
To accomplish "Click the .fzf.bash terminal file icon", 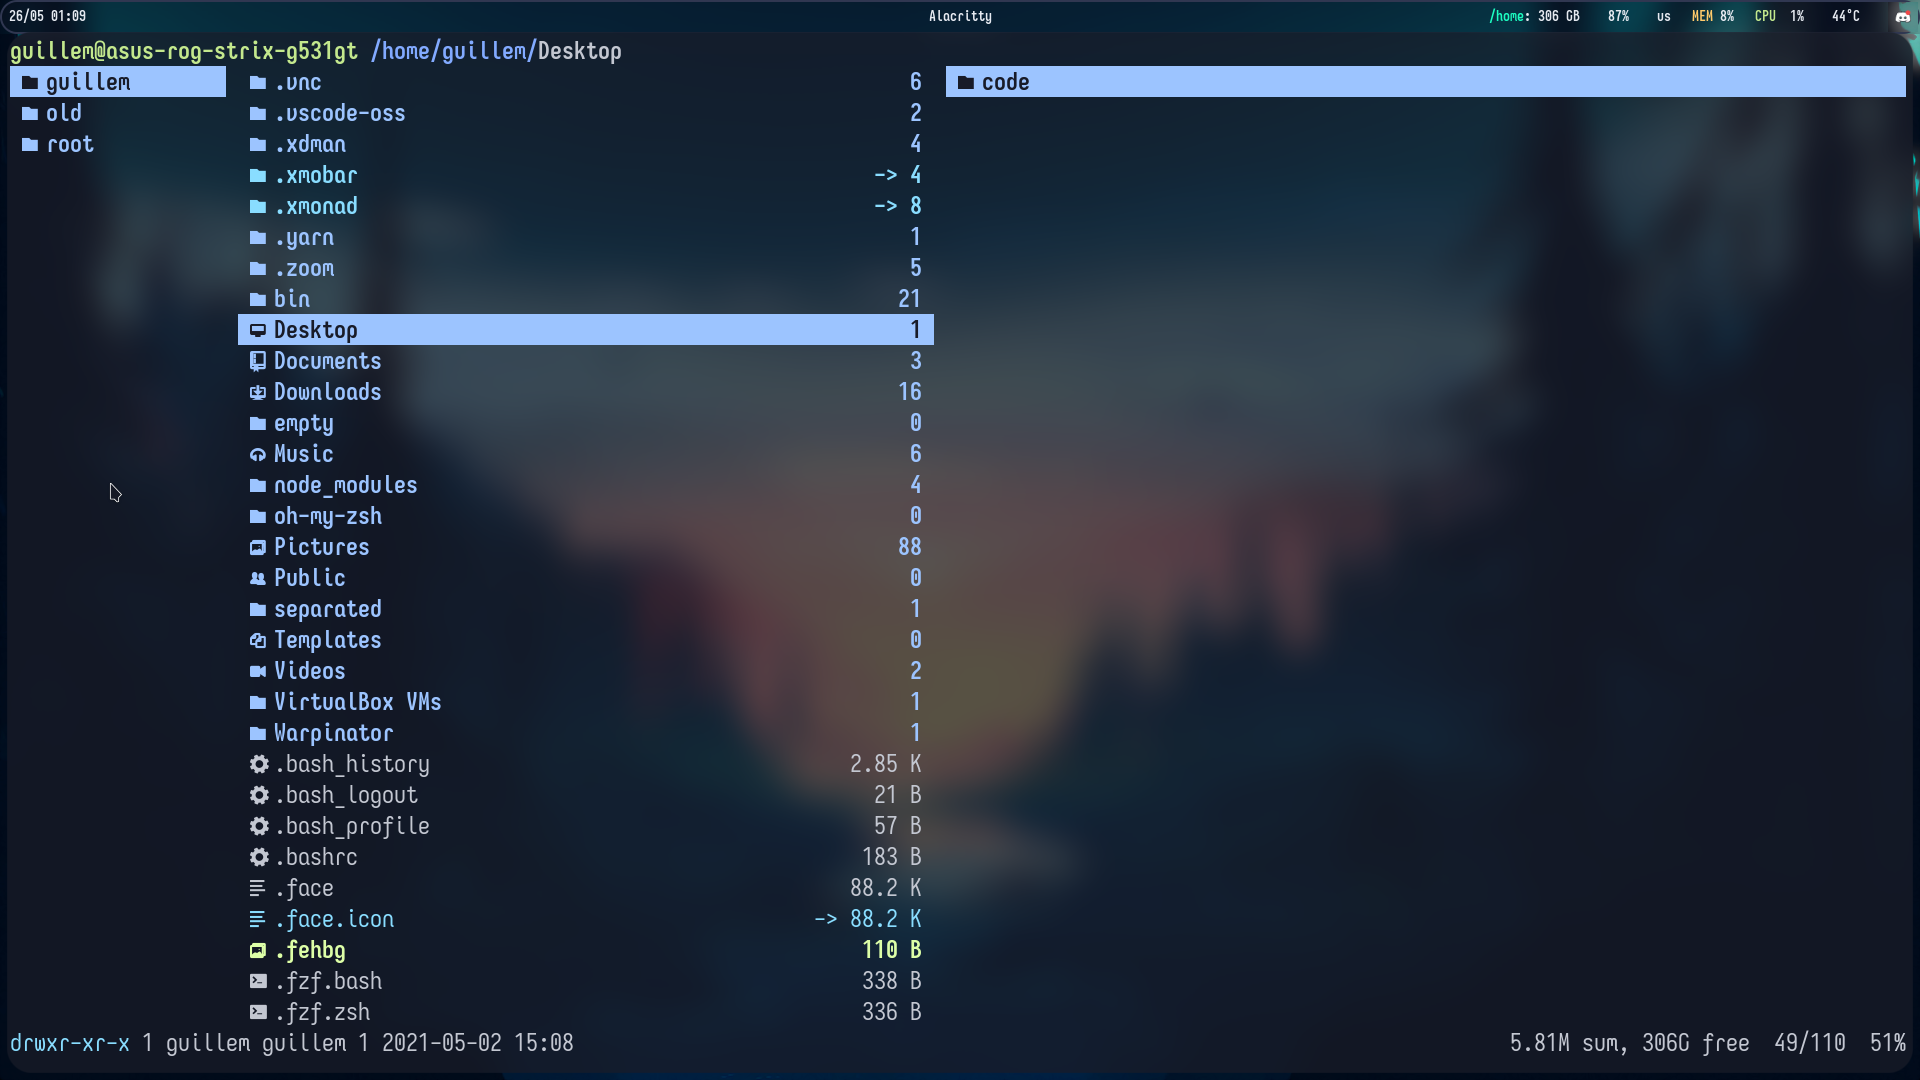I will coord(258,982).
